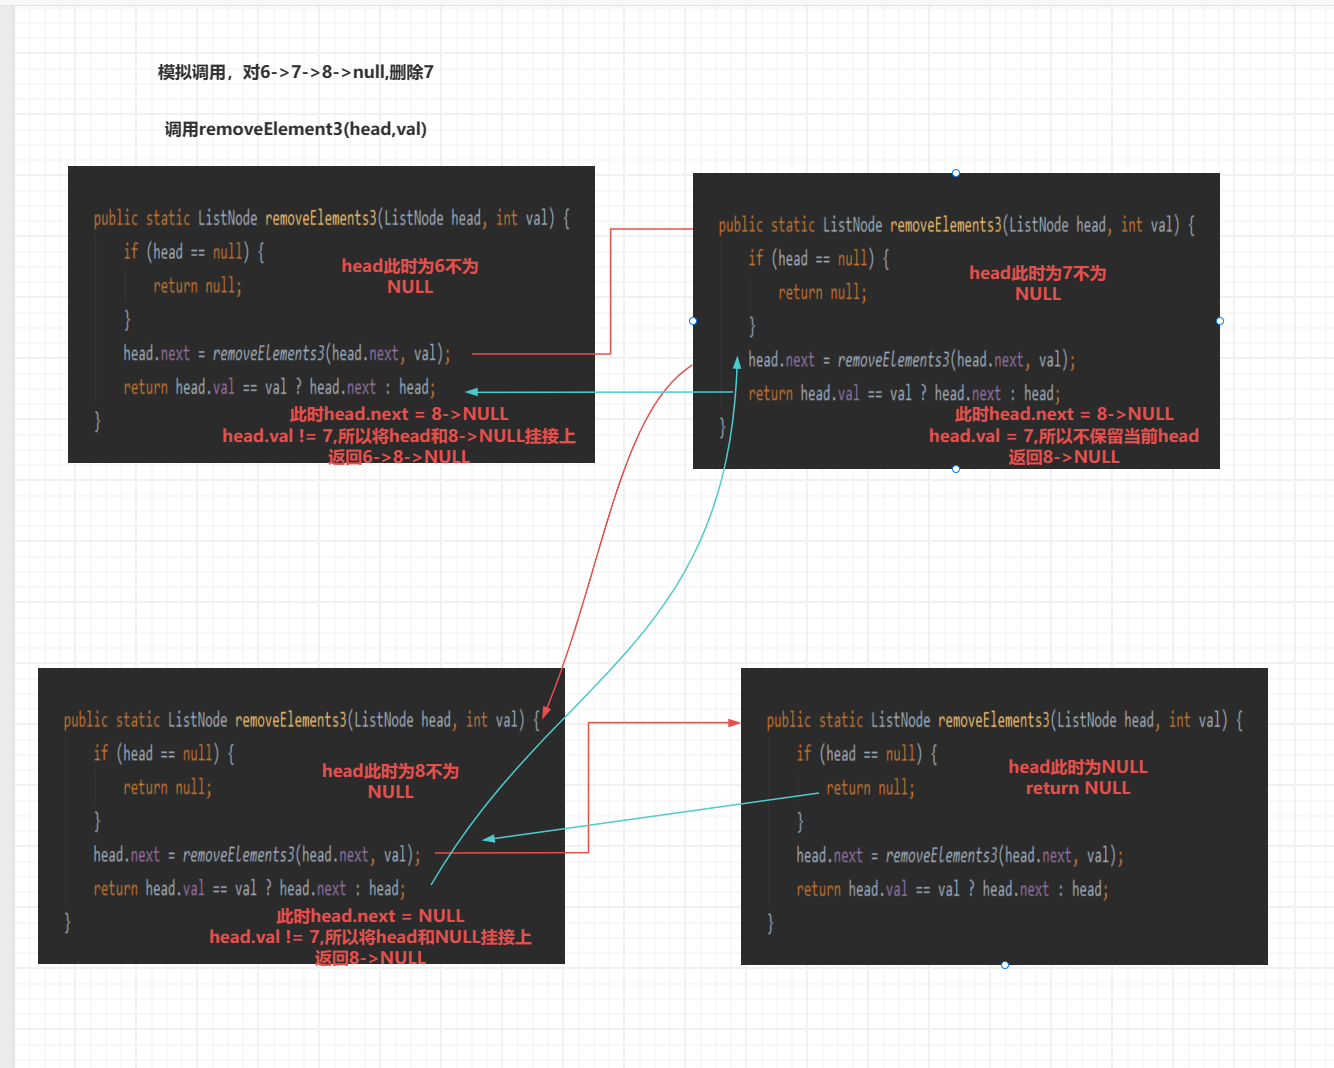The height and width of the screenshot is (1068, 1334).
Task: Grab the top connection handle of the head=7 block
Action: [x=956, y=173]
